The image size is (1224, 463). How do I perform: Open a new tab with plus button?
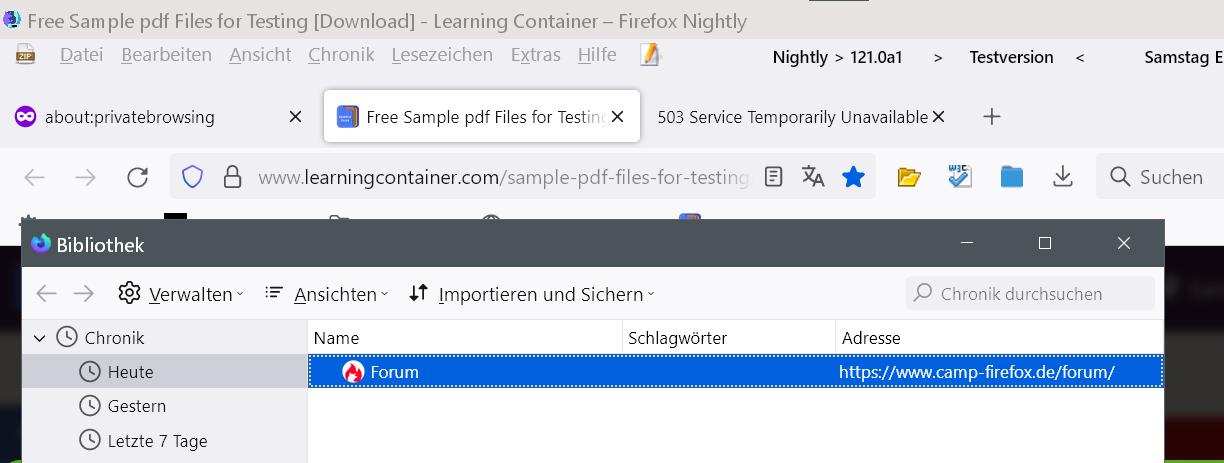click(992, 117)
